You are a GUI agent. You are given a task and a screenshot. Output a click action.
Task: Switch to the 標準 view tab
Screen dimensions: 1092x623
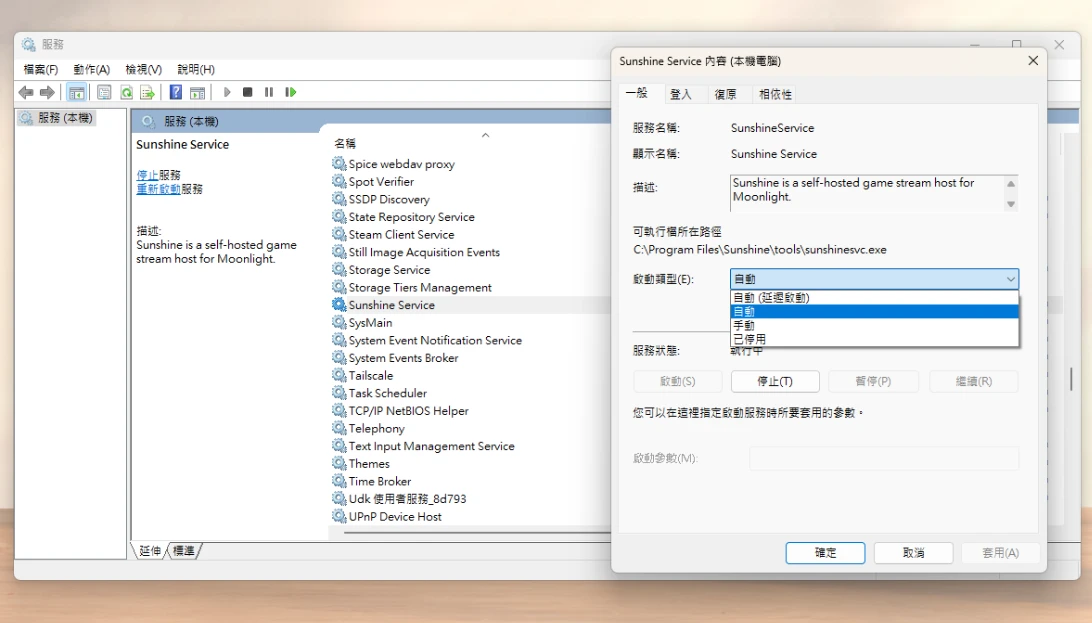pos(184,551)
